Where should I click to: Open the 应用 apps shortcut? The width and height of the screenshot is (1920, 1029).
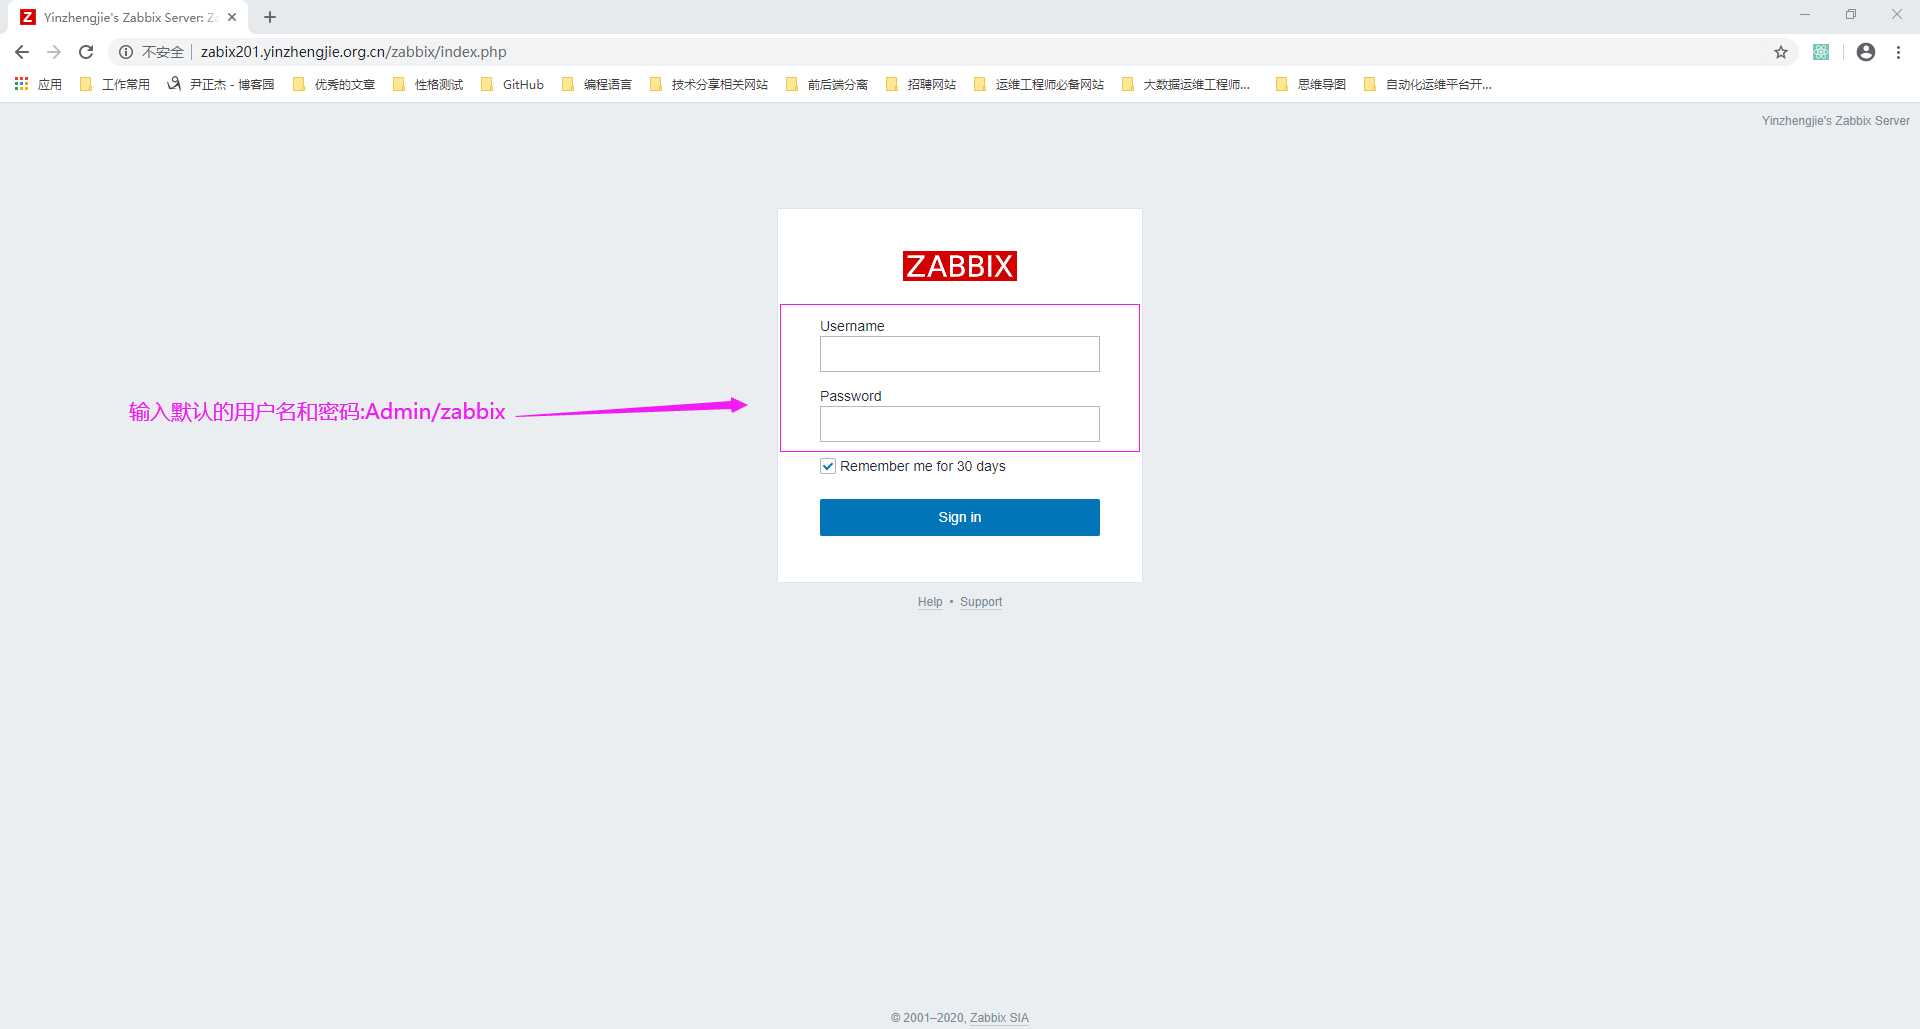point(38,84)
